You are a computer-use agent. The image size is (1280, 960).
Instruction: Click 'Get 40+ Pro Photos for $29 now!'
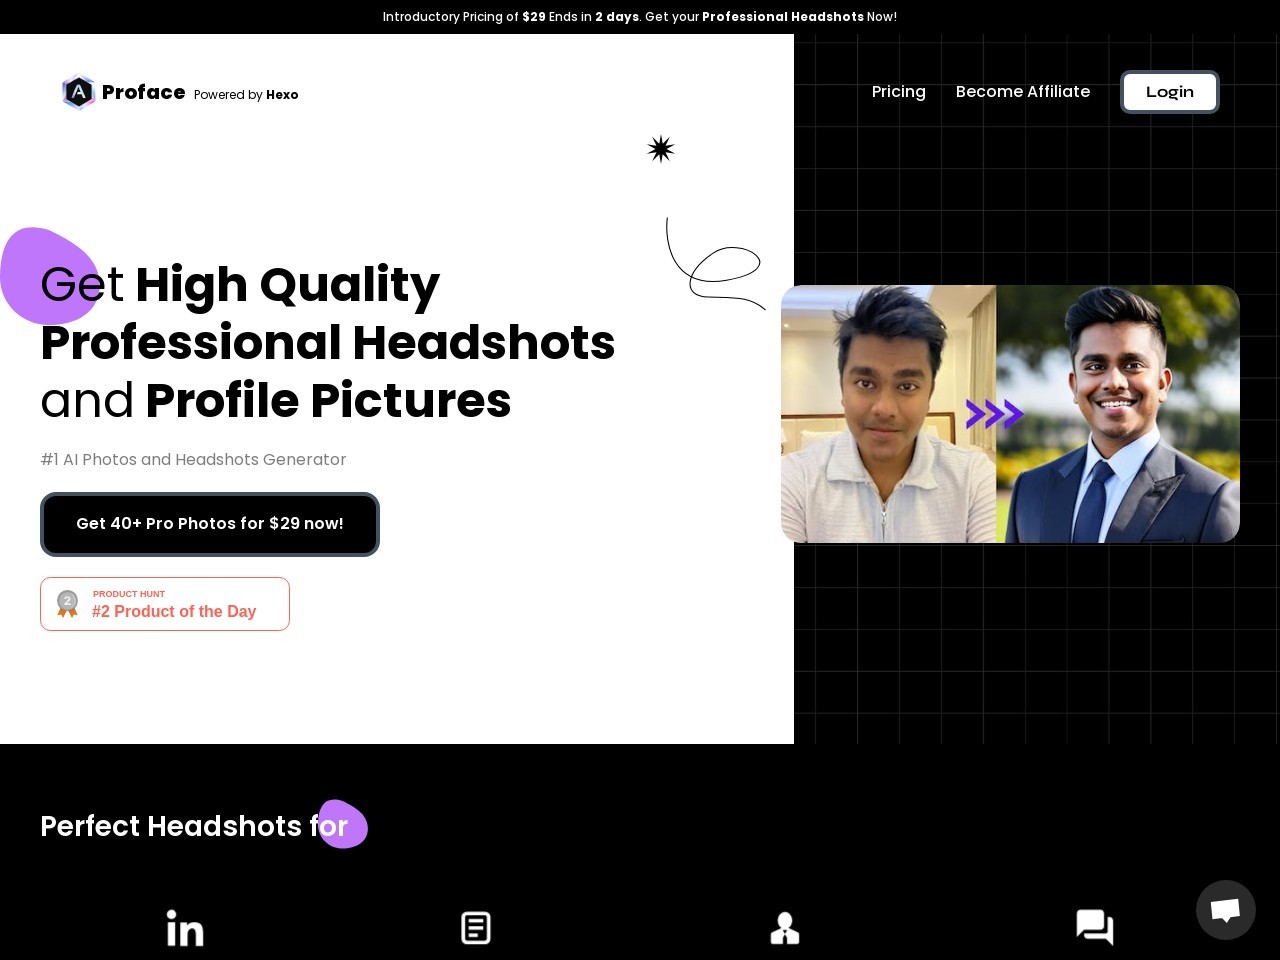pos(210,523)
